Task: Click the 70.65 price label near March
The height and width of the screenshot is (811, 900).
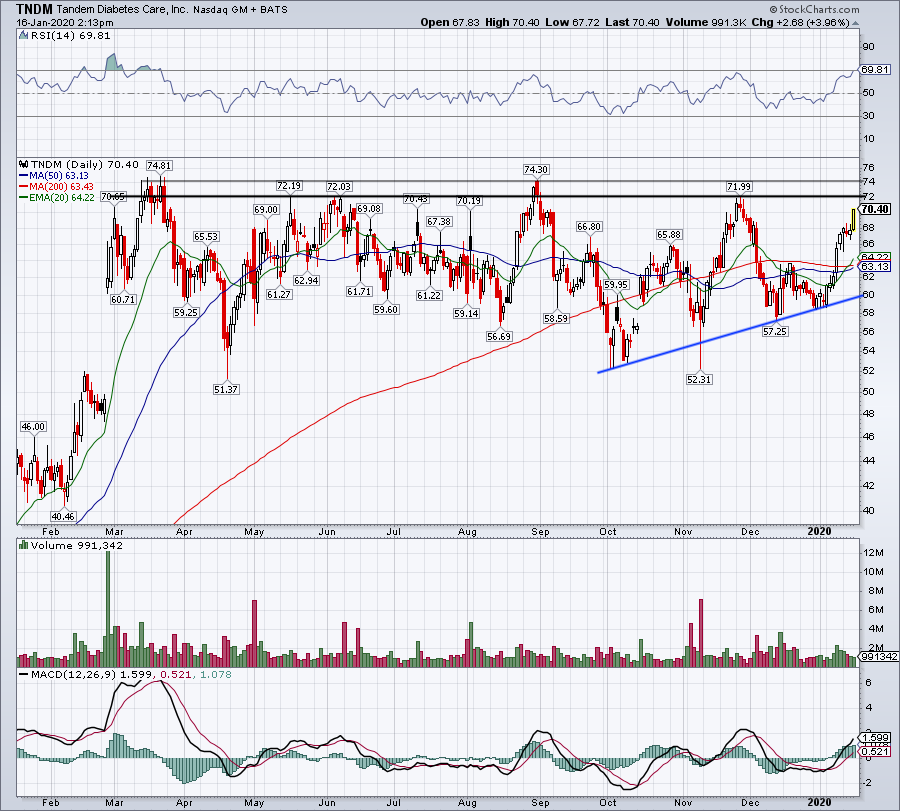Action: pyautogui.click(x=112, y=196)
